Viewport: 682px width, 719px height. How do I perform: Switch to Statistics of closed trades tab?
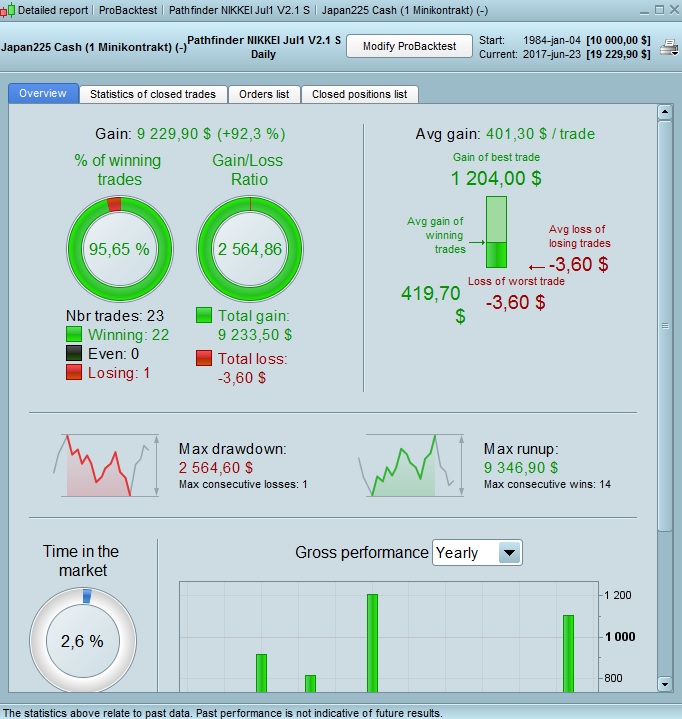point(153,94)
